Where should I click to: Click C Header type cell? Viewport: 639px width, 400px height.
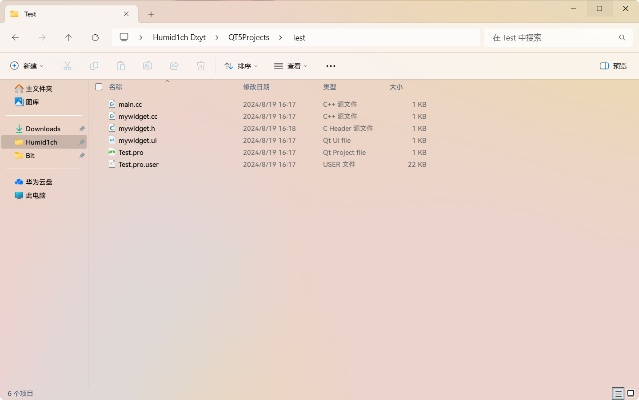pyautogui.click(x=348, y=128)
